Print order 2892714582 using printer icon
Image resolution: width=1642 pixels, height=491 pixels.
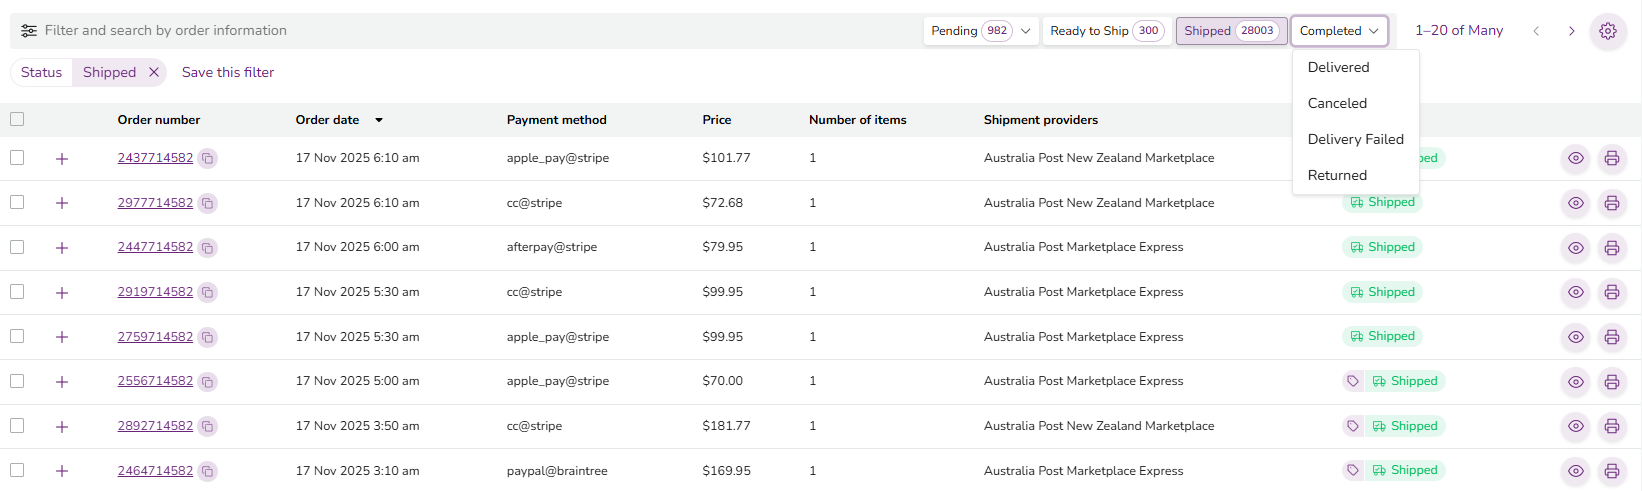coord(1611,427)
